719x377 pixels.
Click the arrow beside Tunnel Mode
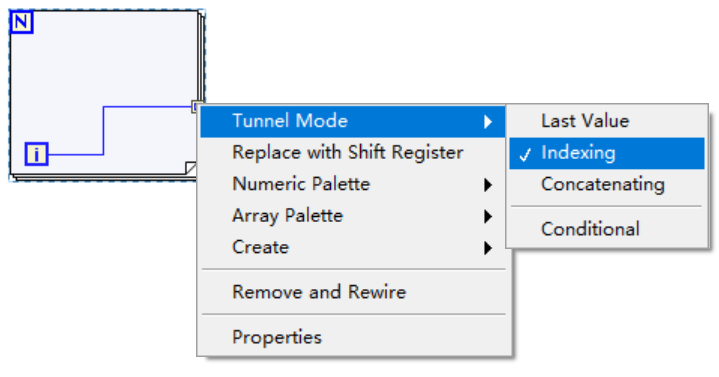[x=488, y=122]
